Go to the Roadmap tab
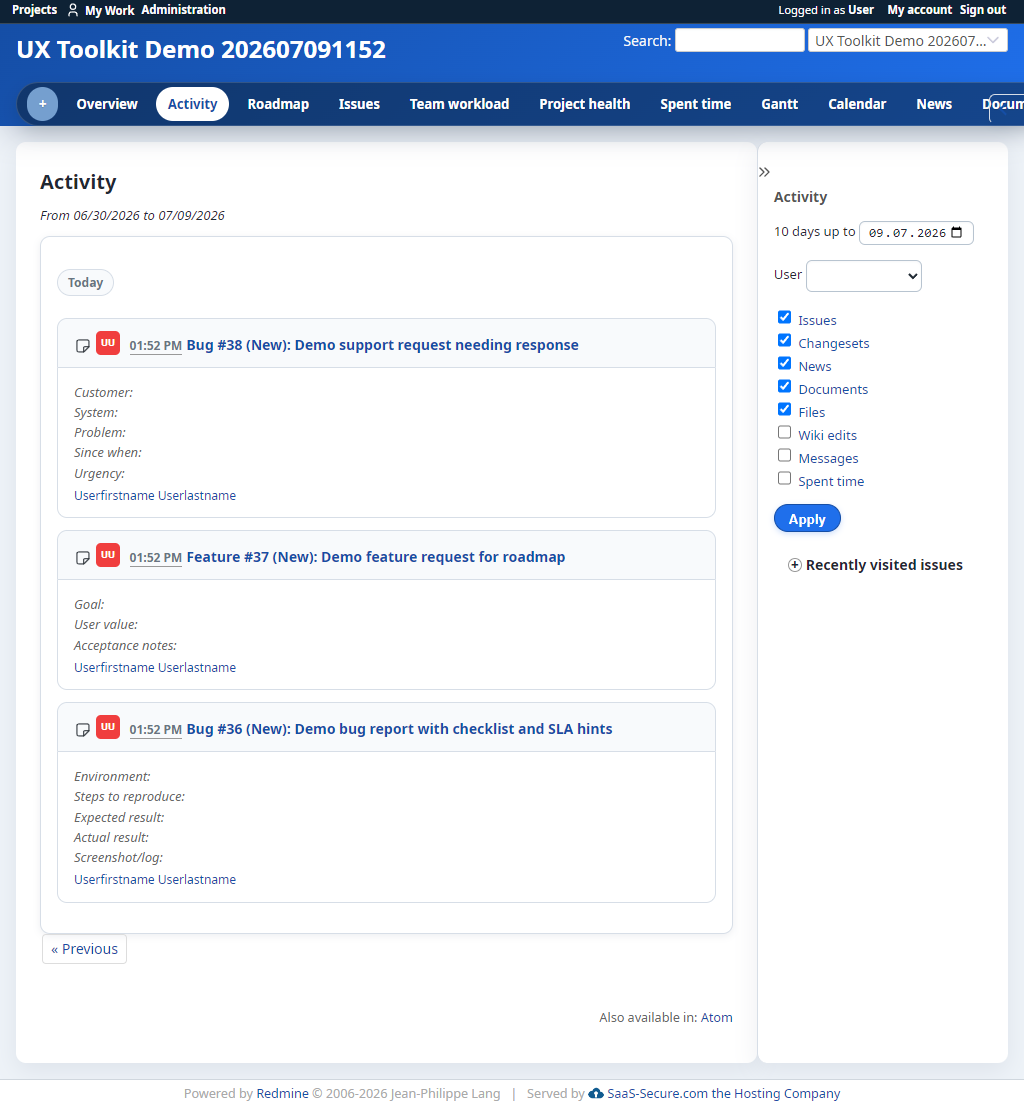This screenshot has width=1024, height=1107. [278, 104]
